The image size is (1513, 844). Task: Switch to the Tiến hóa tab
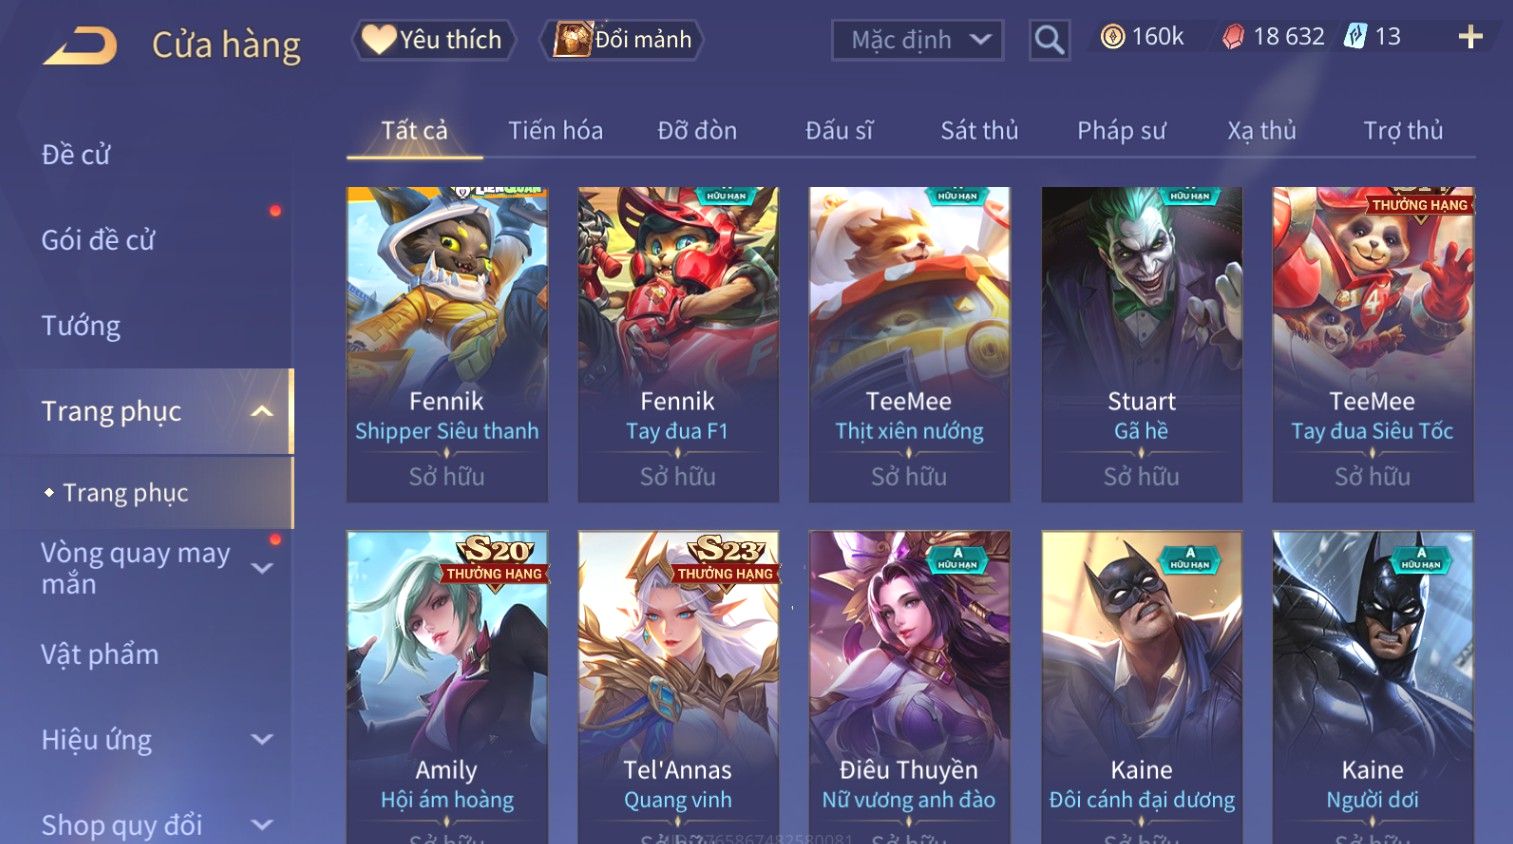(x=555, y=131)
